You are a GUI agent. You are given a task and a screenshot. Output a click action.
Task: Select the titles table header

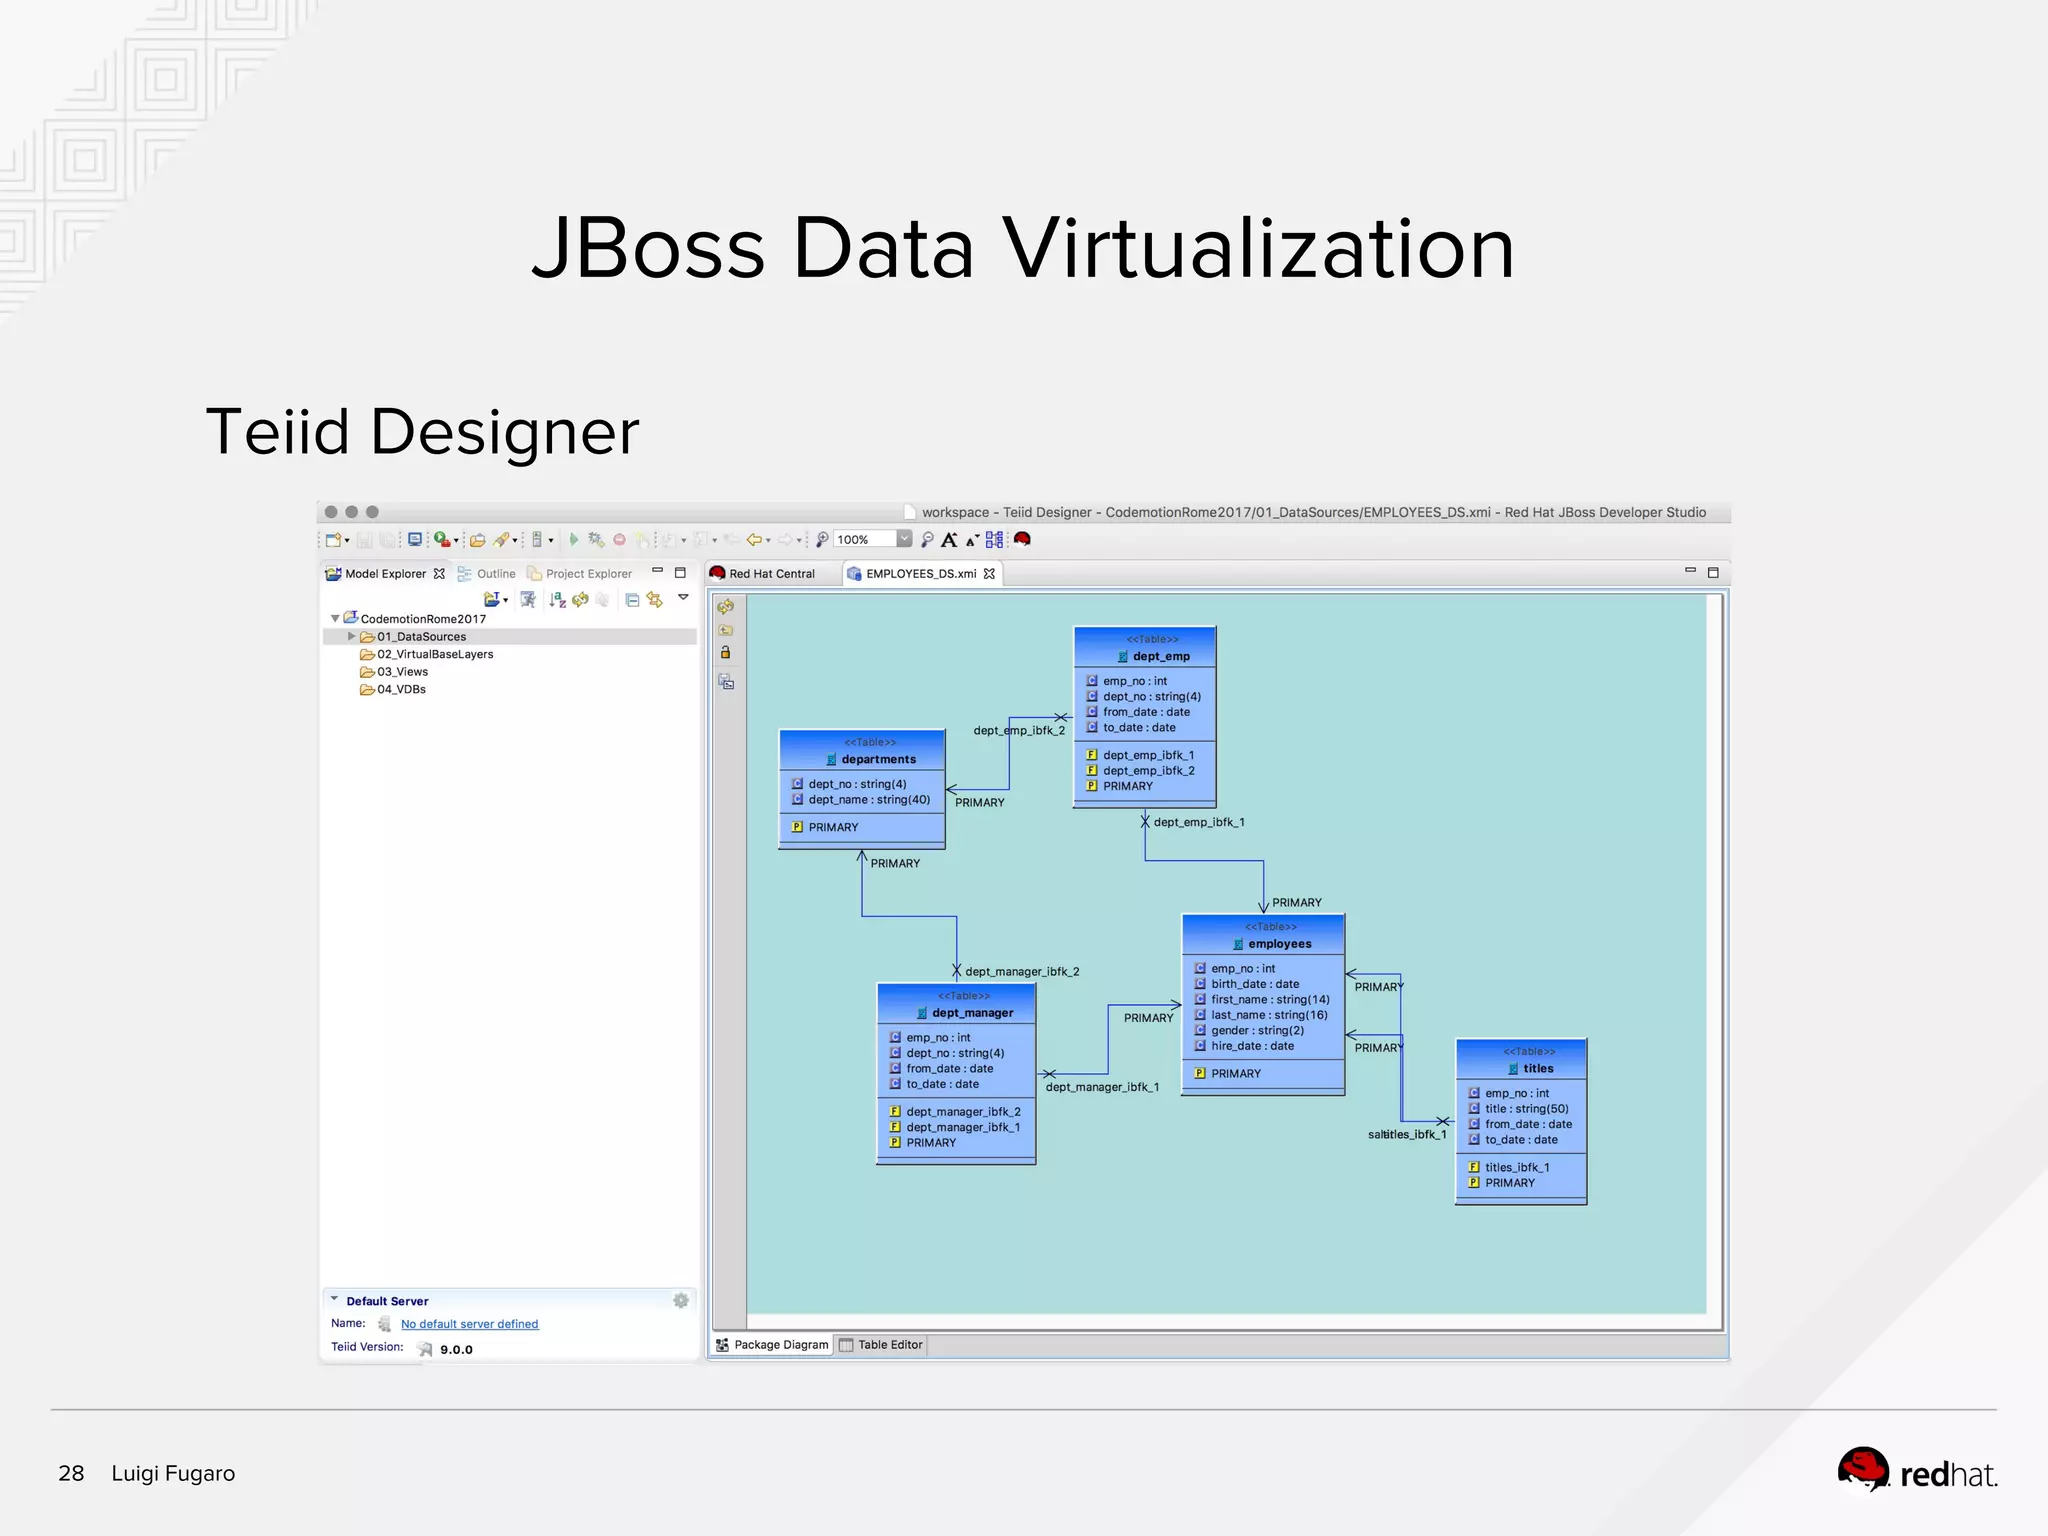pyautogui.click(x=1521, y=1060)
